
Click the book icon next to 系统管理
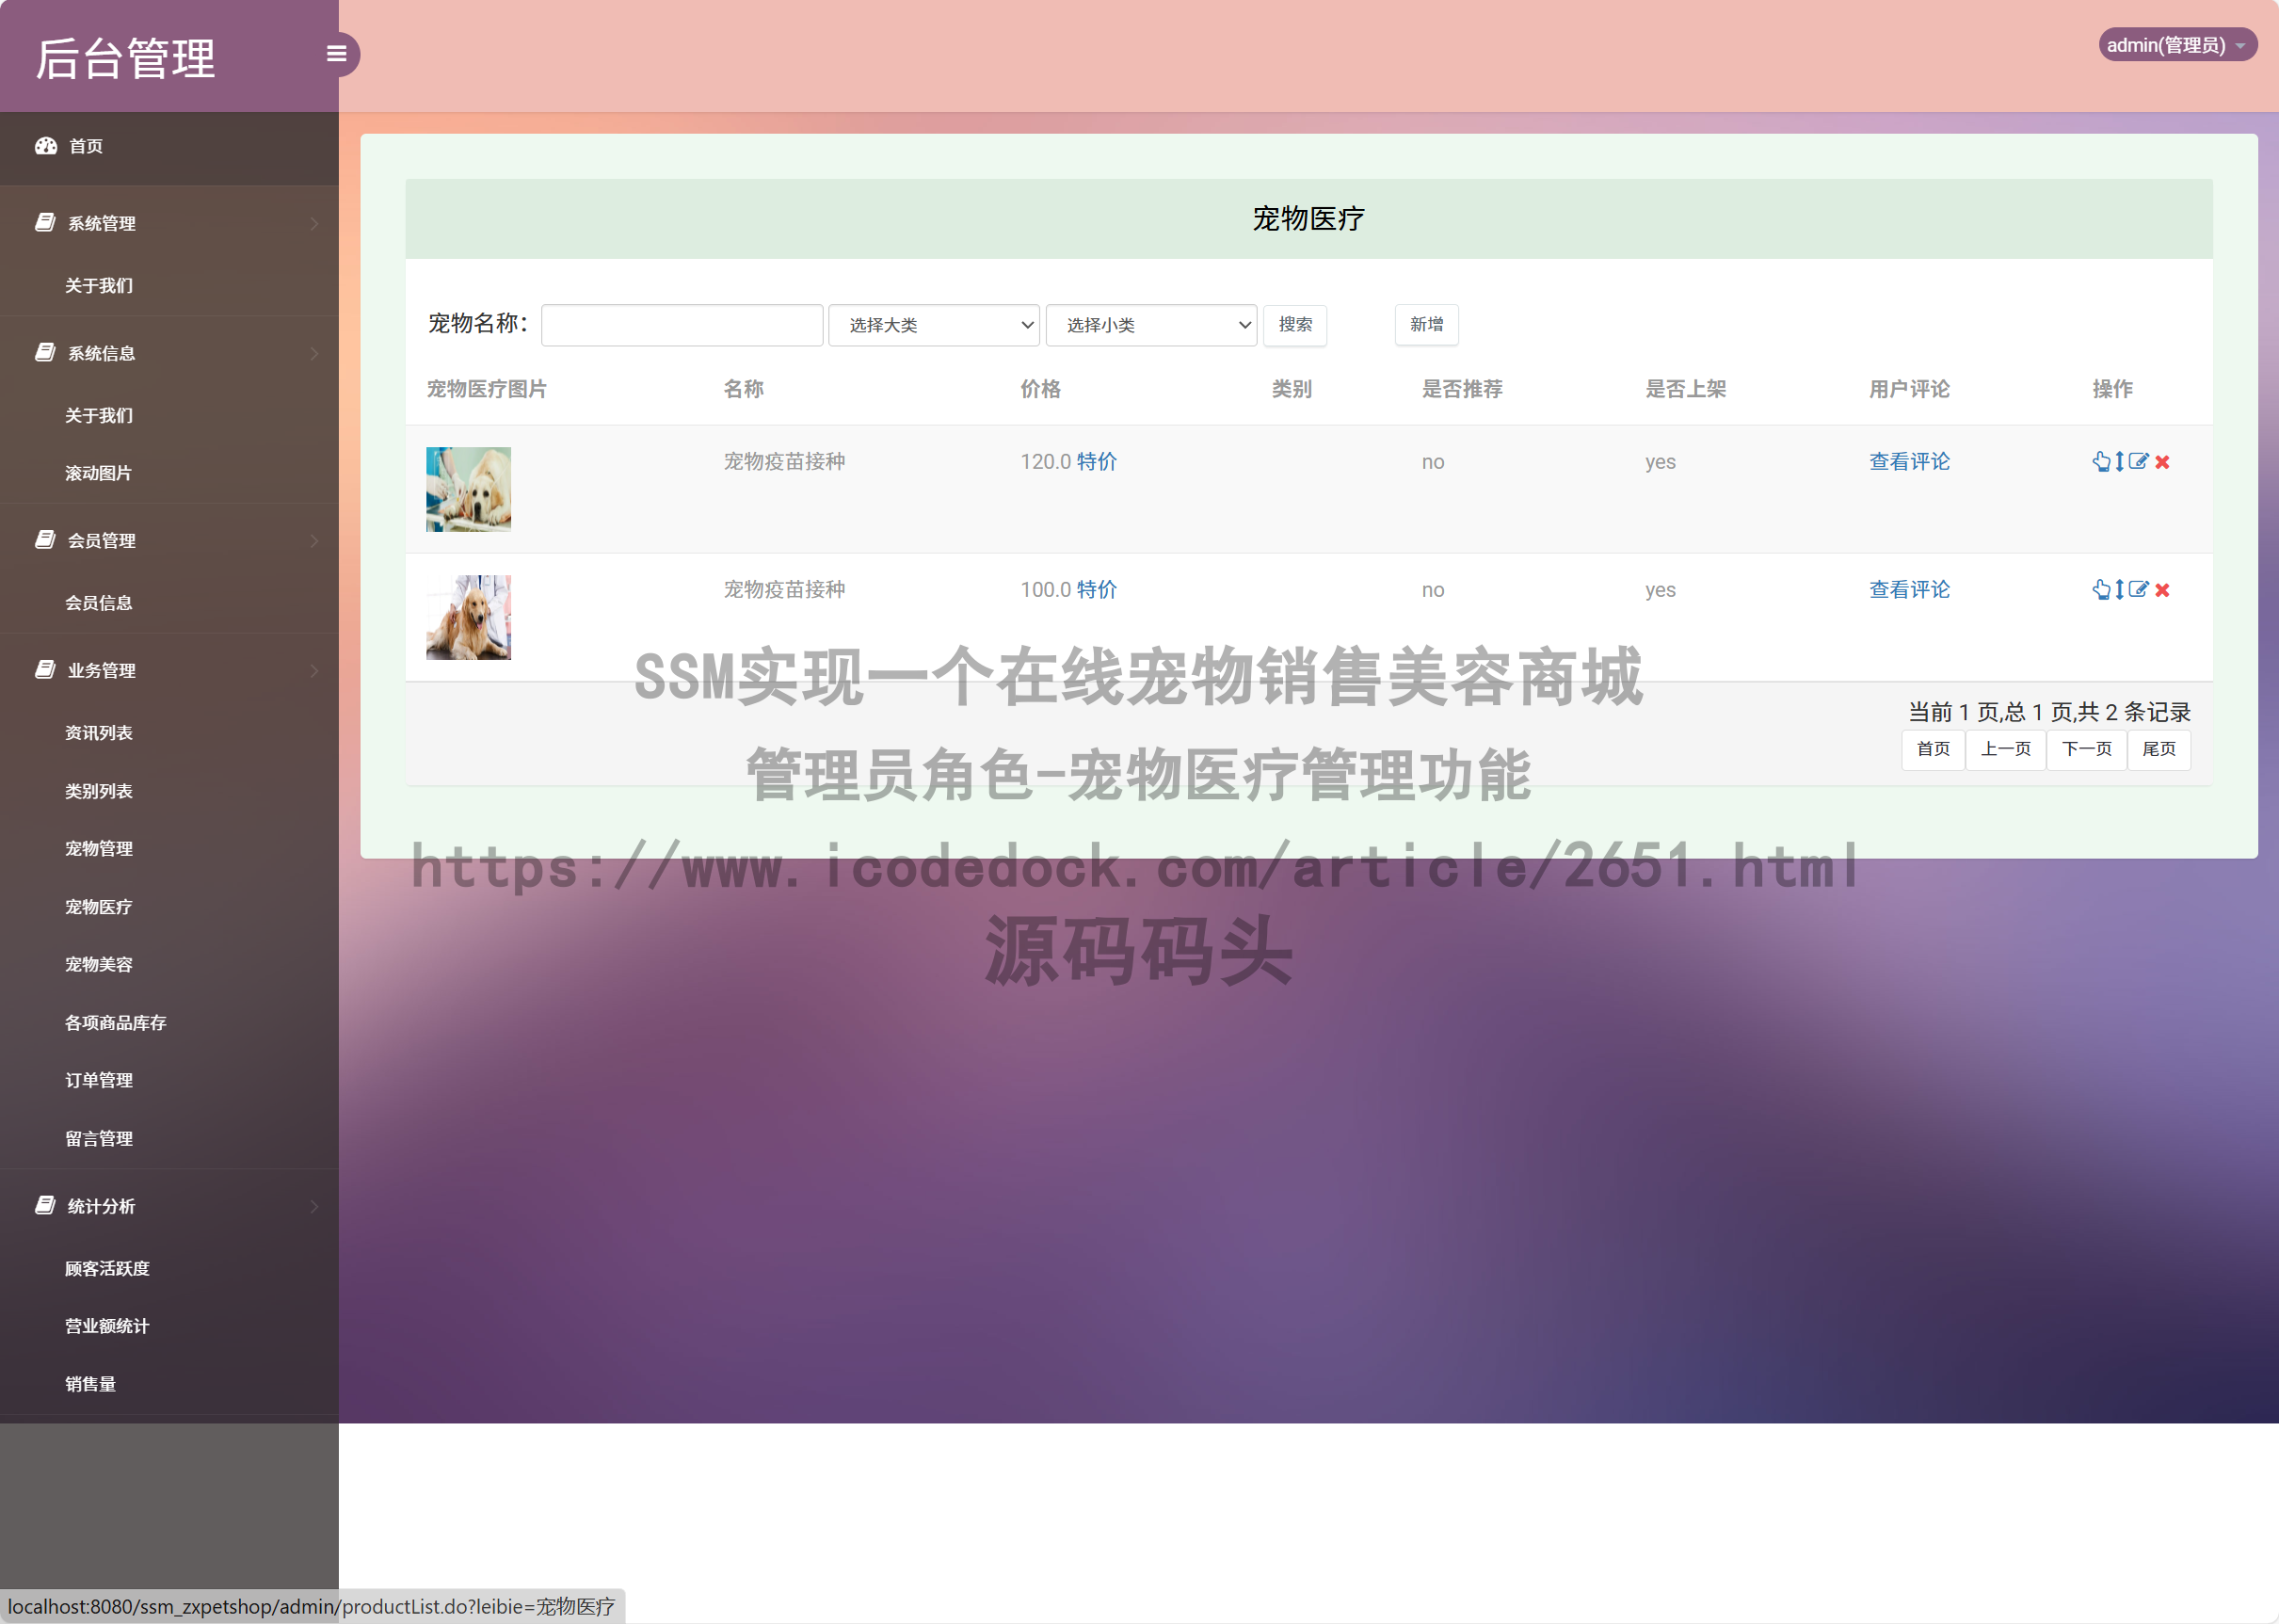(45, 222)
